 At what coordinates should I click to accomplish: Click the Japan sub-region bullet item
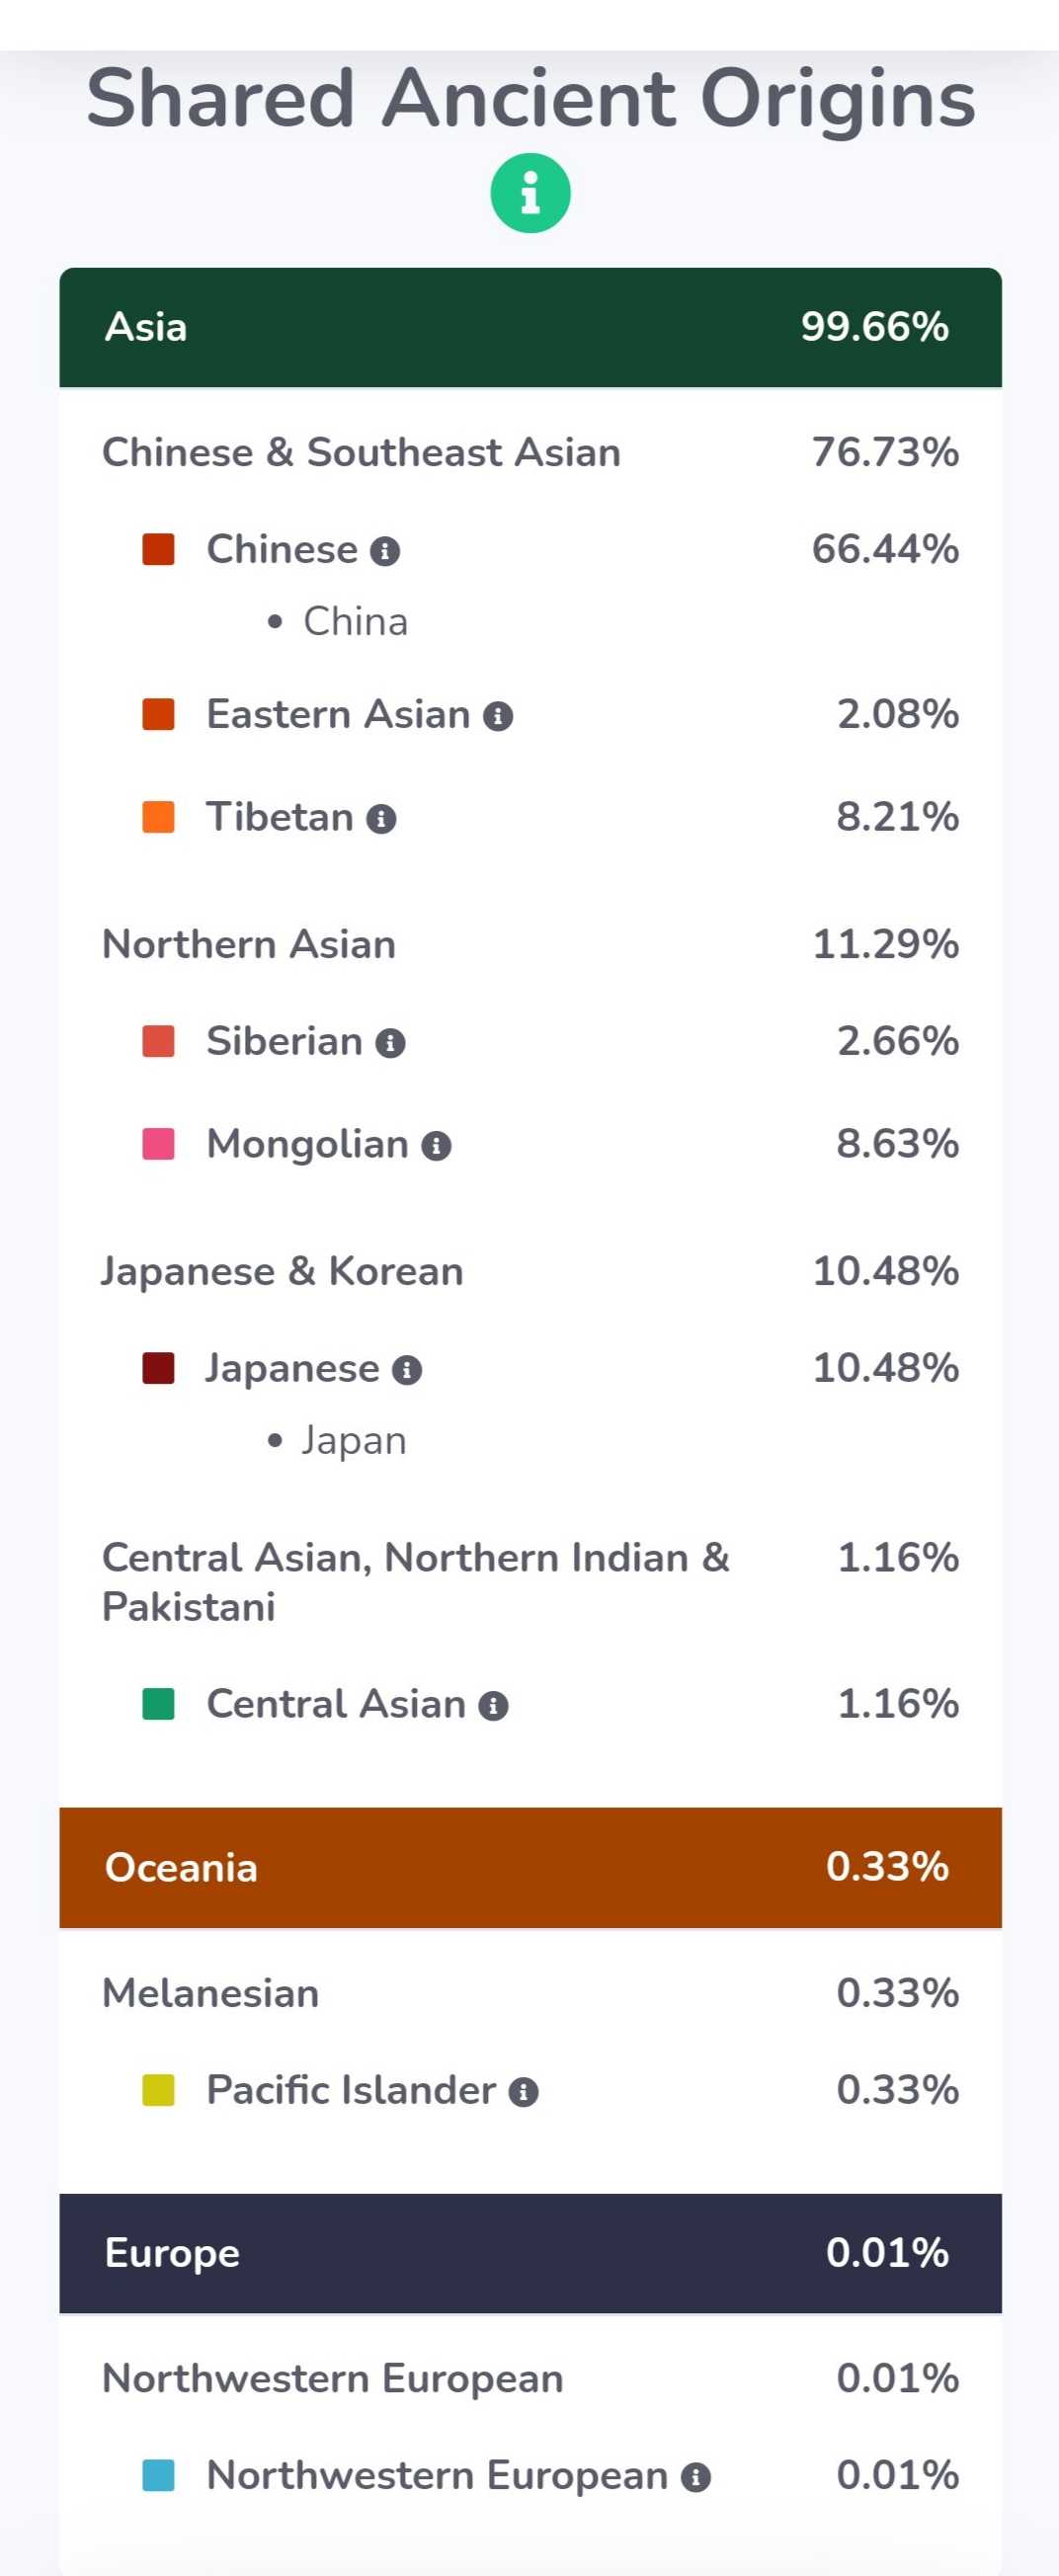[x=337, y=1441]
